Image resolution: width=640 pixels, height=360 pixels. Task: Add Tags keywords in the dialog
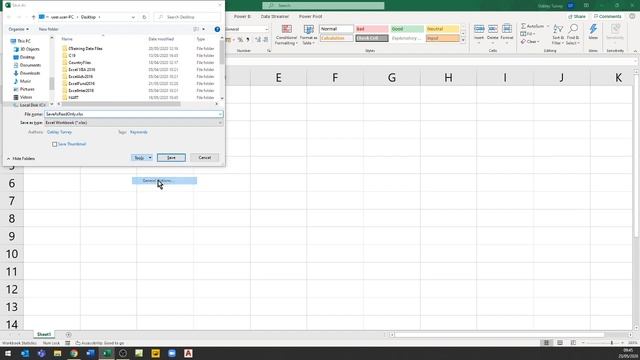[x=139, y=132]
